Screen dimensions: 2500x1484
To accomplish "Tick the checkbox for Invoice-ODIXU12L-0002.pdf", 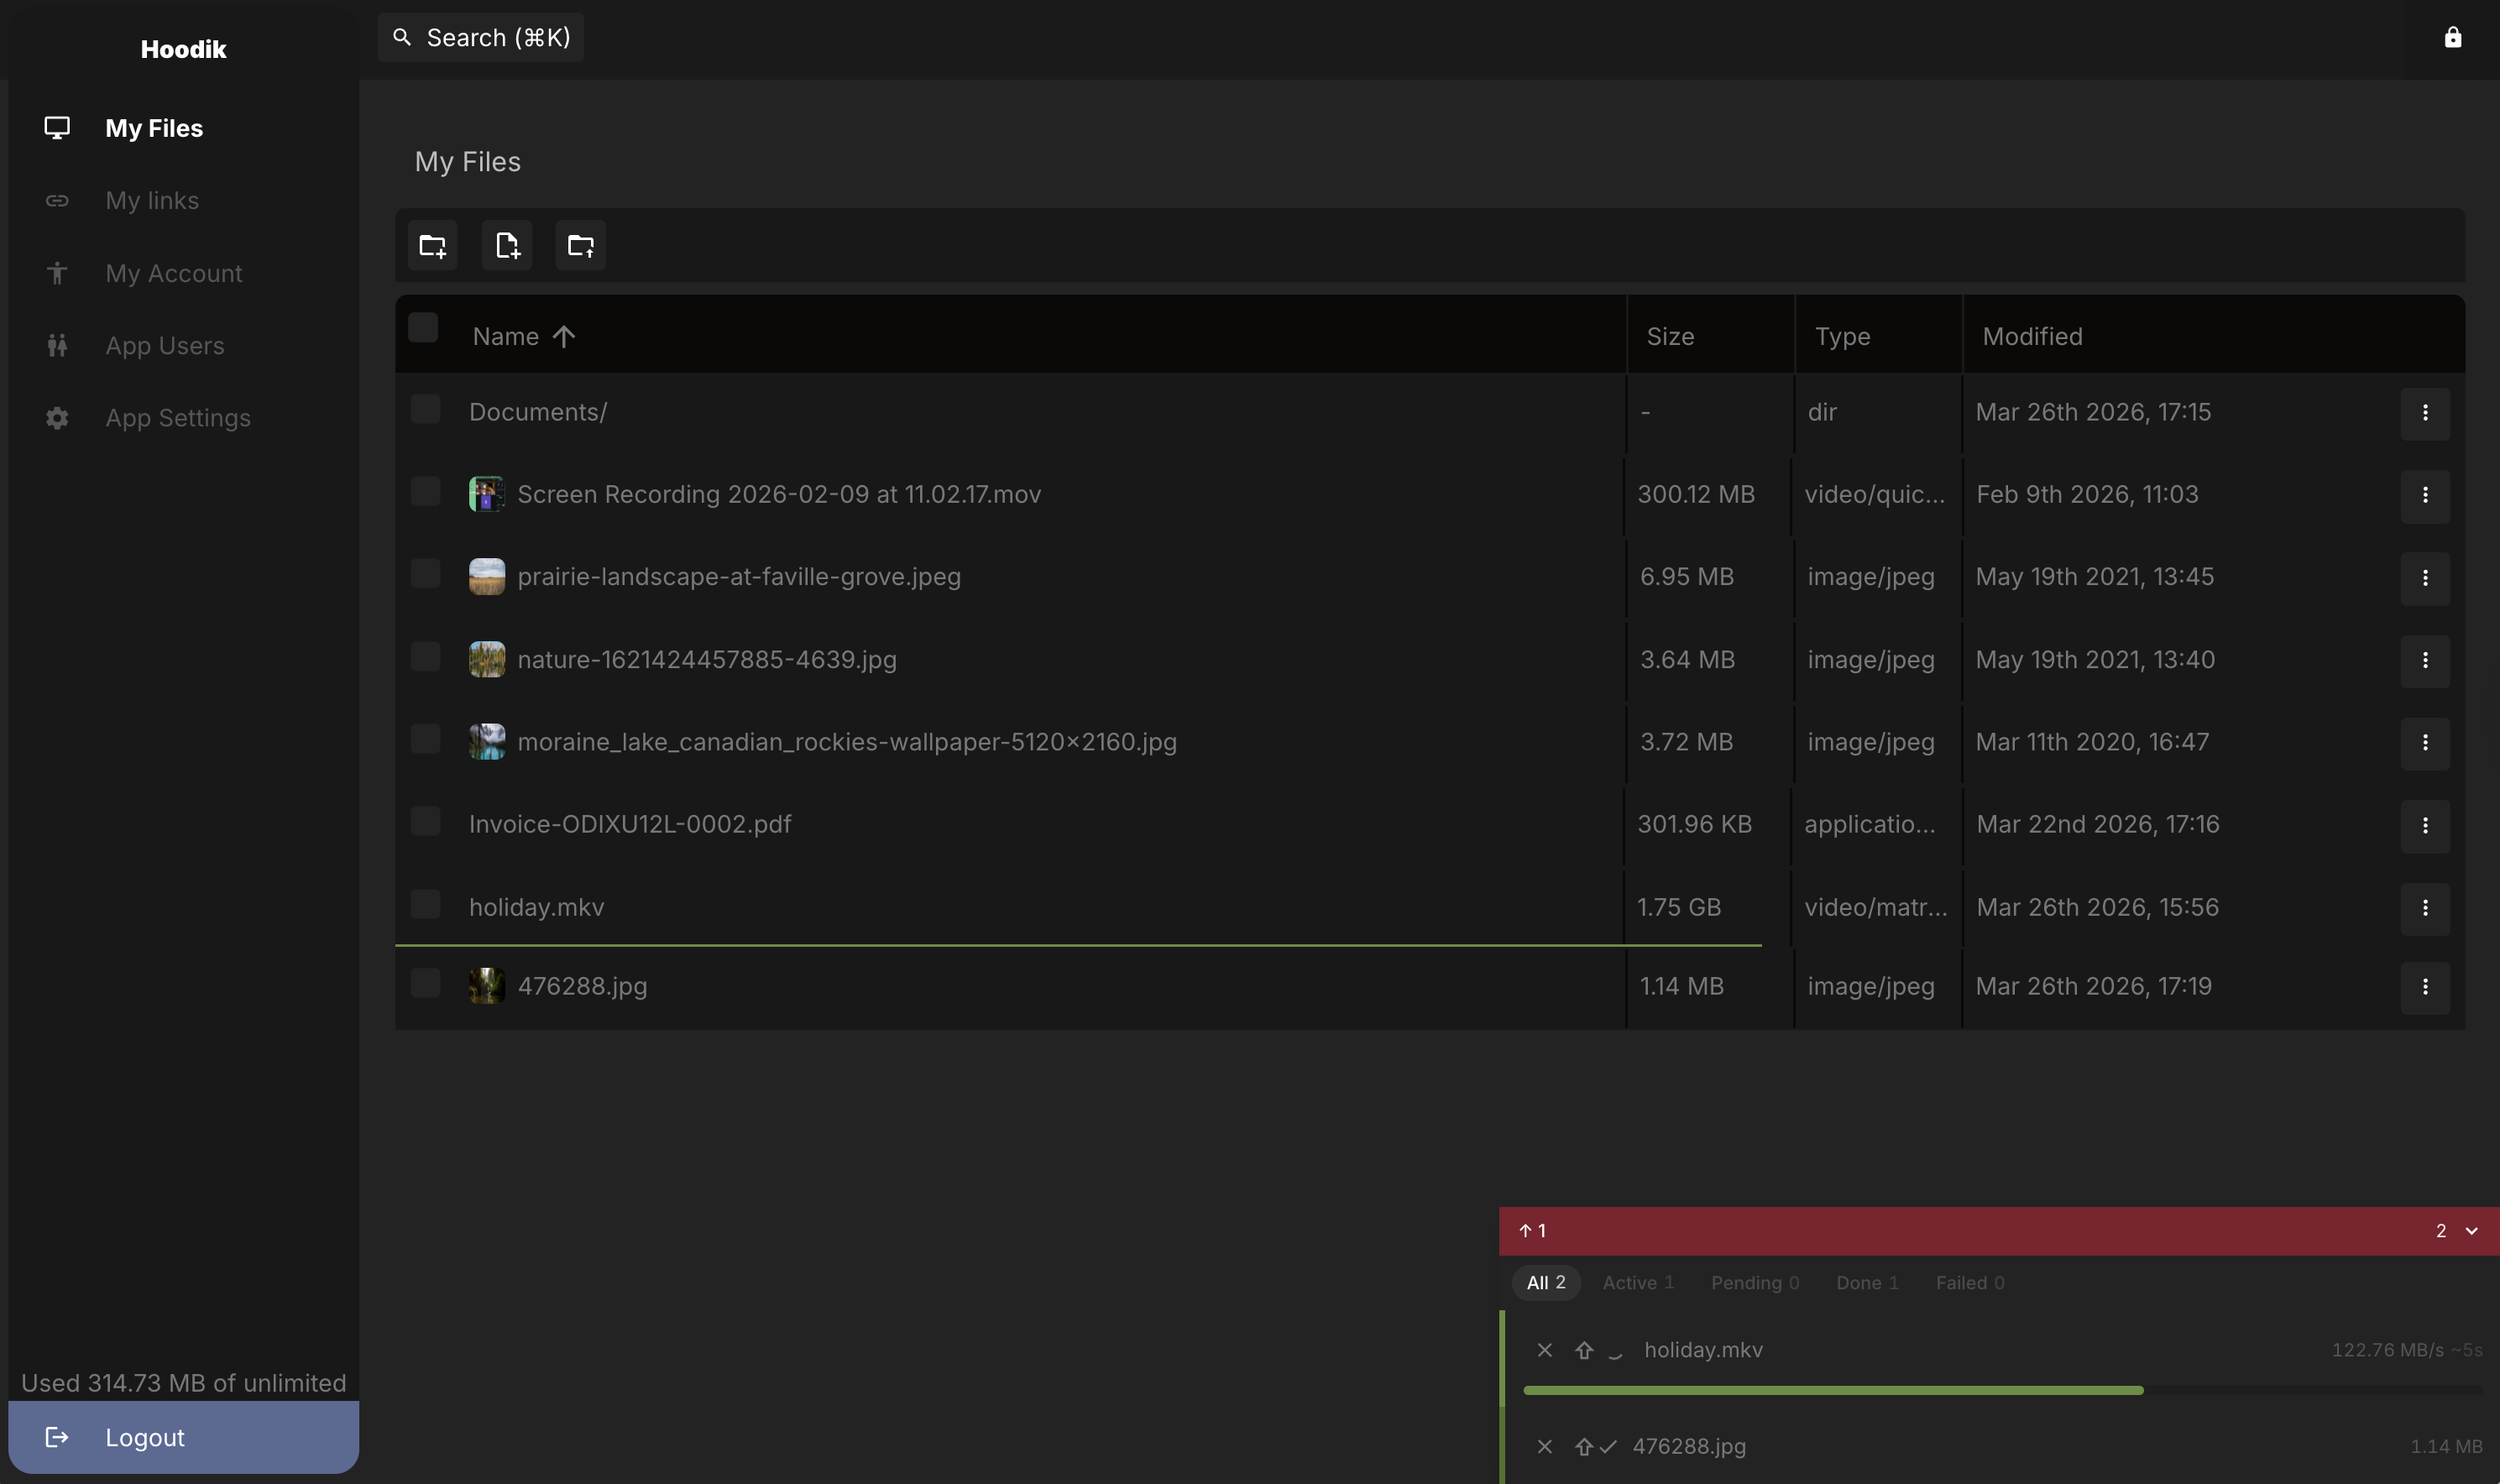I will pos(425,821).
